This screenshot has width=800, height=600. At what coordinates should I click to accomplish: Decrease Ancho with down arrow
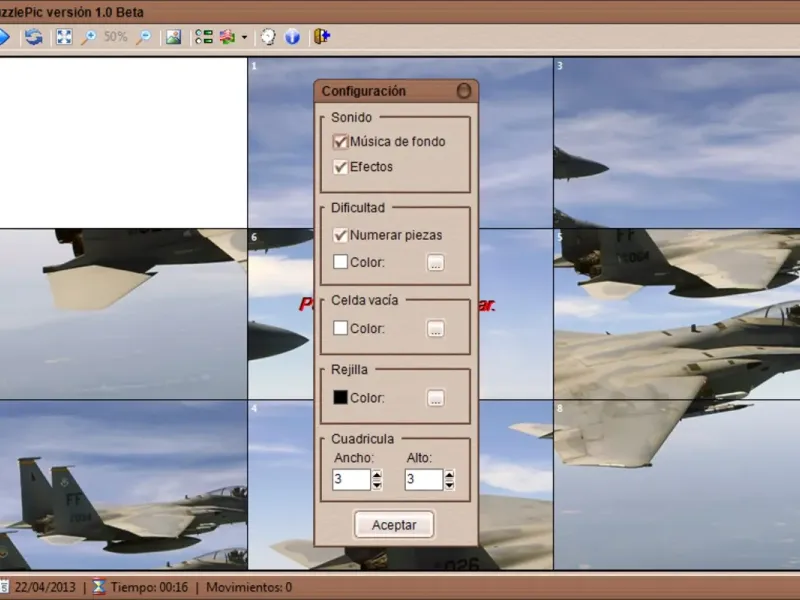[x=377, y=485]
